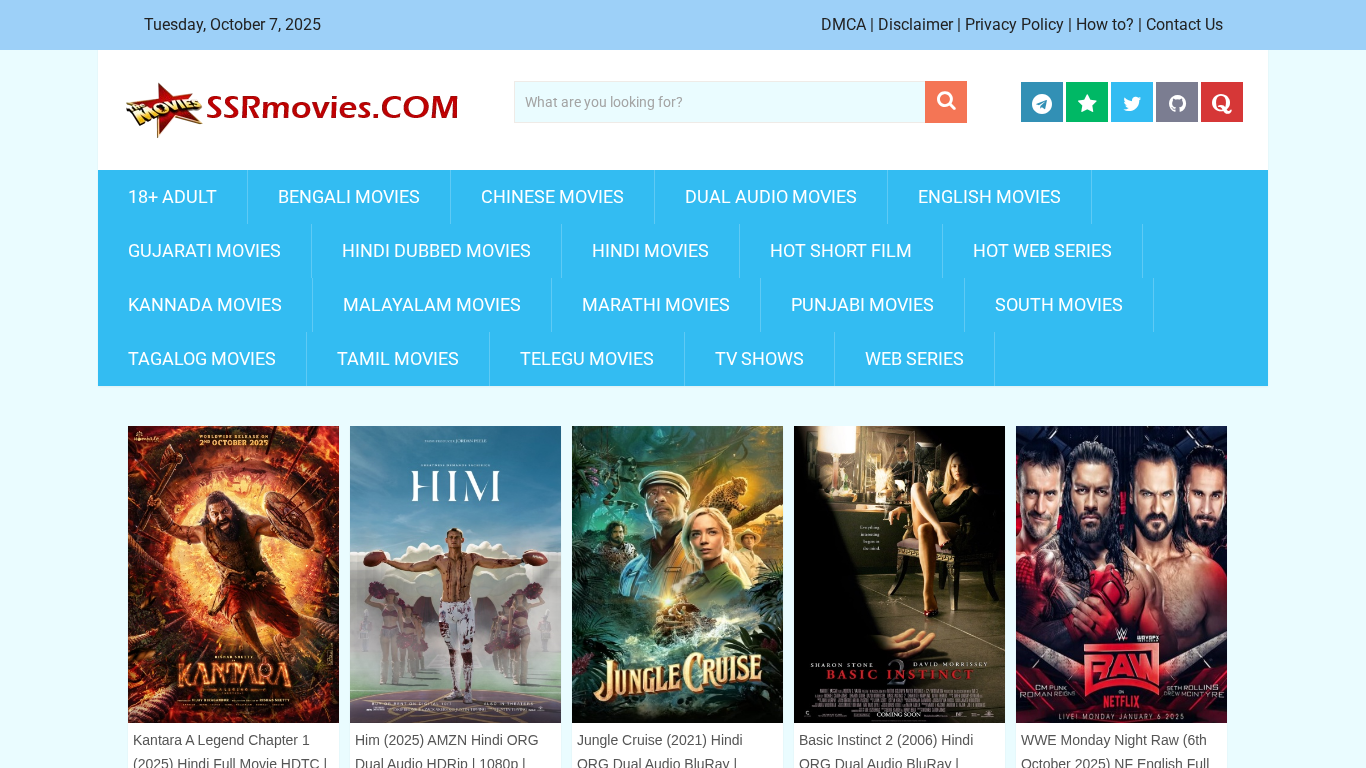Click the WWE Monday Night Raw title
The width and height of the screenshot is (1366, 768).
coord(1115,751)
